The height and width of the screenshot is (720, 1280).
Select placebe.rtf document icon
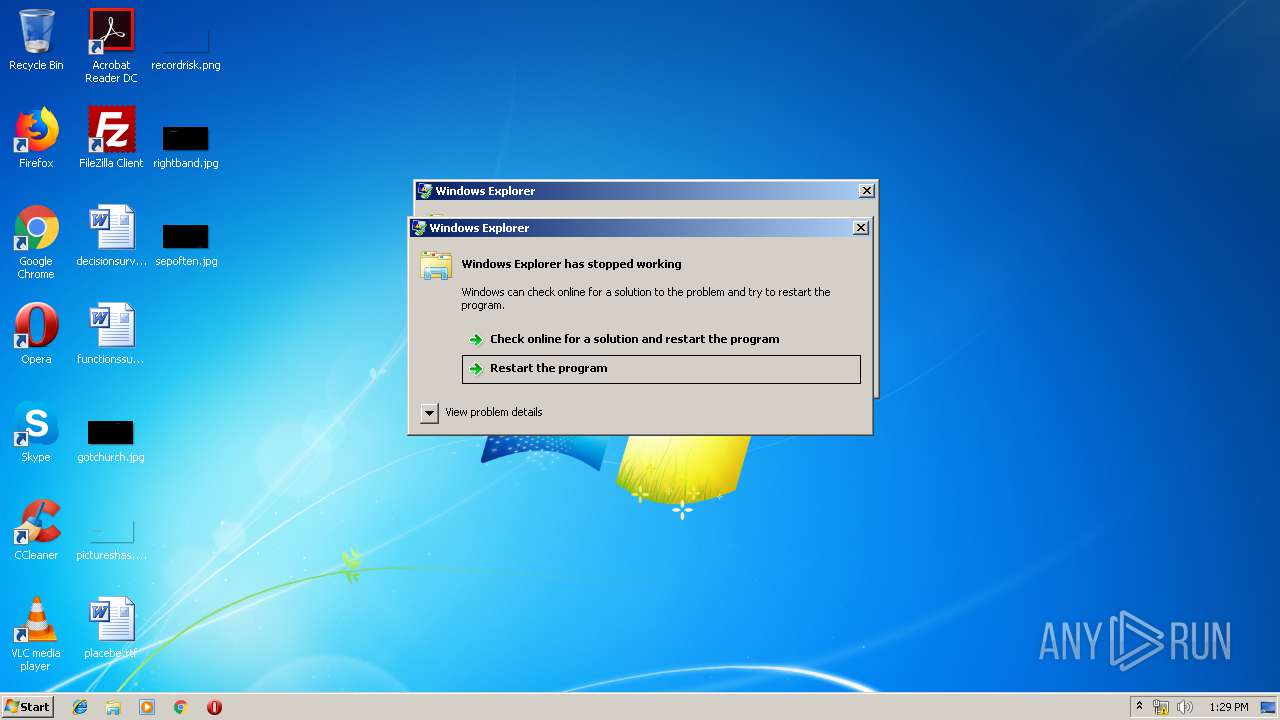[111, 628]
